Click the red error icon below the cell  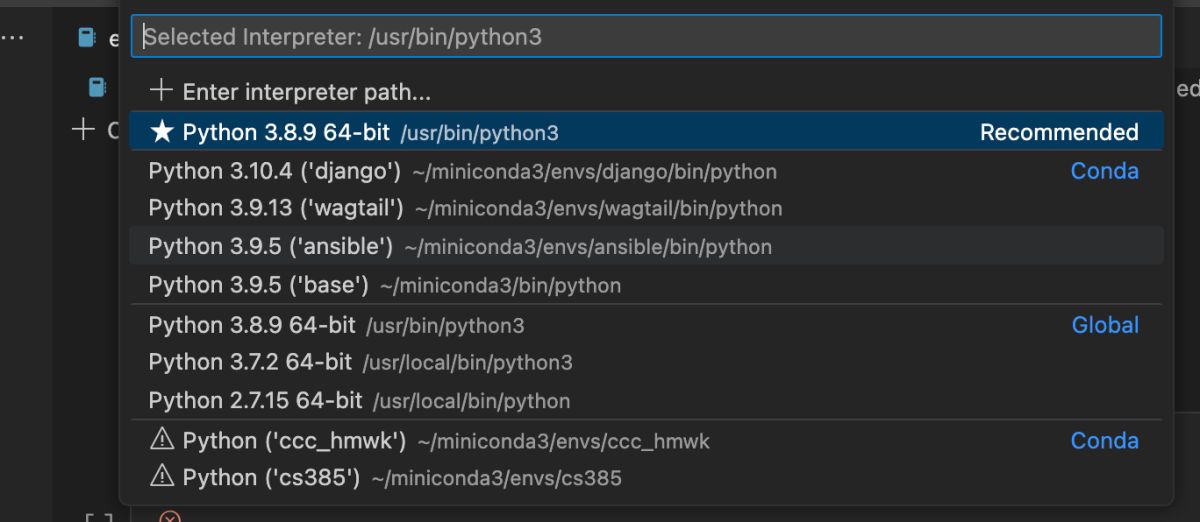click(x=170, y=517)
